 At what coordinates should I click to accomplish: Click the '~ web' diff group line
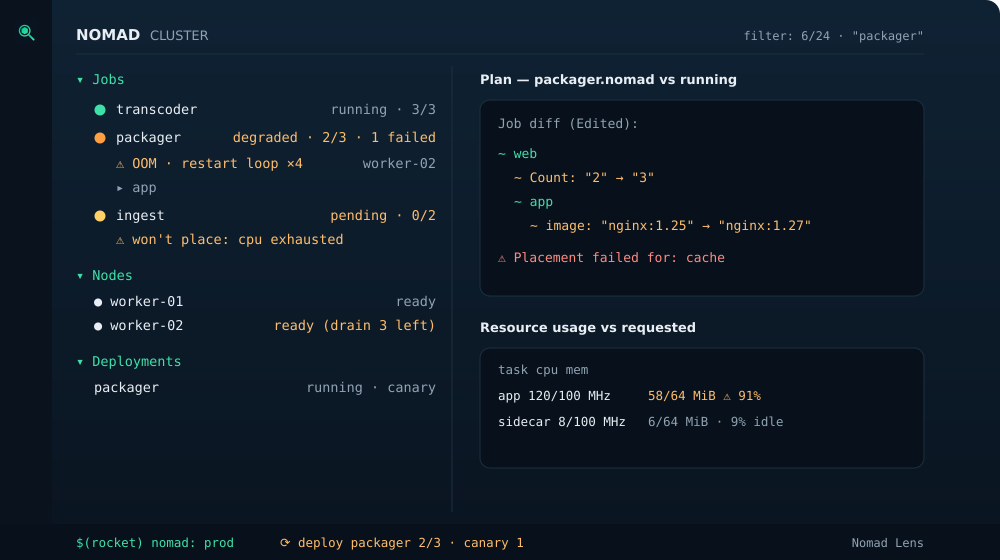[517, 154]
